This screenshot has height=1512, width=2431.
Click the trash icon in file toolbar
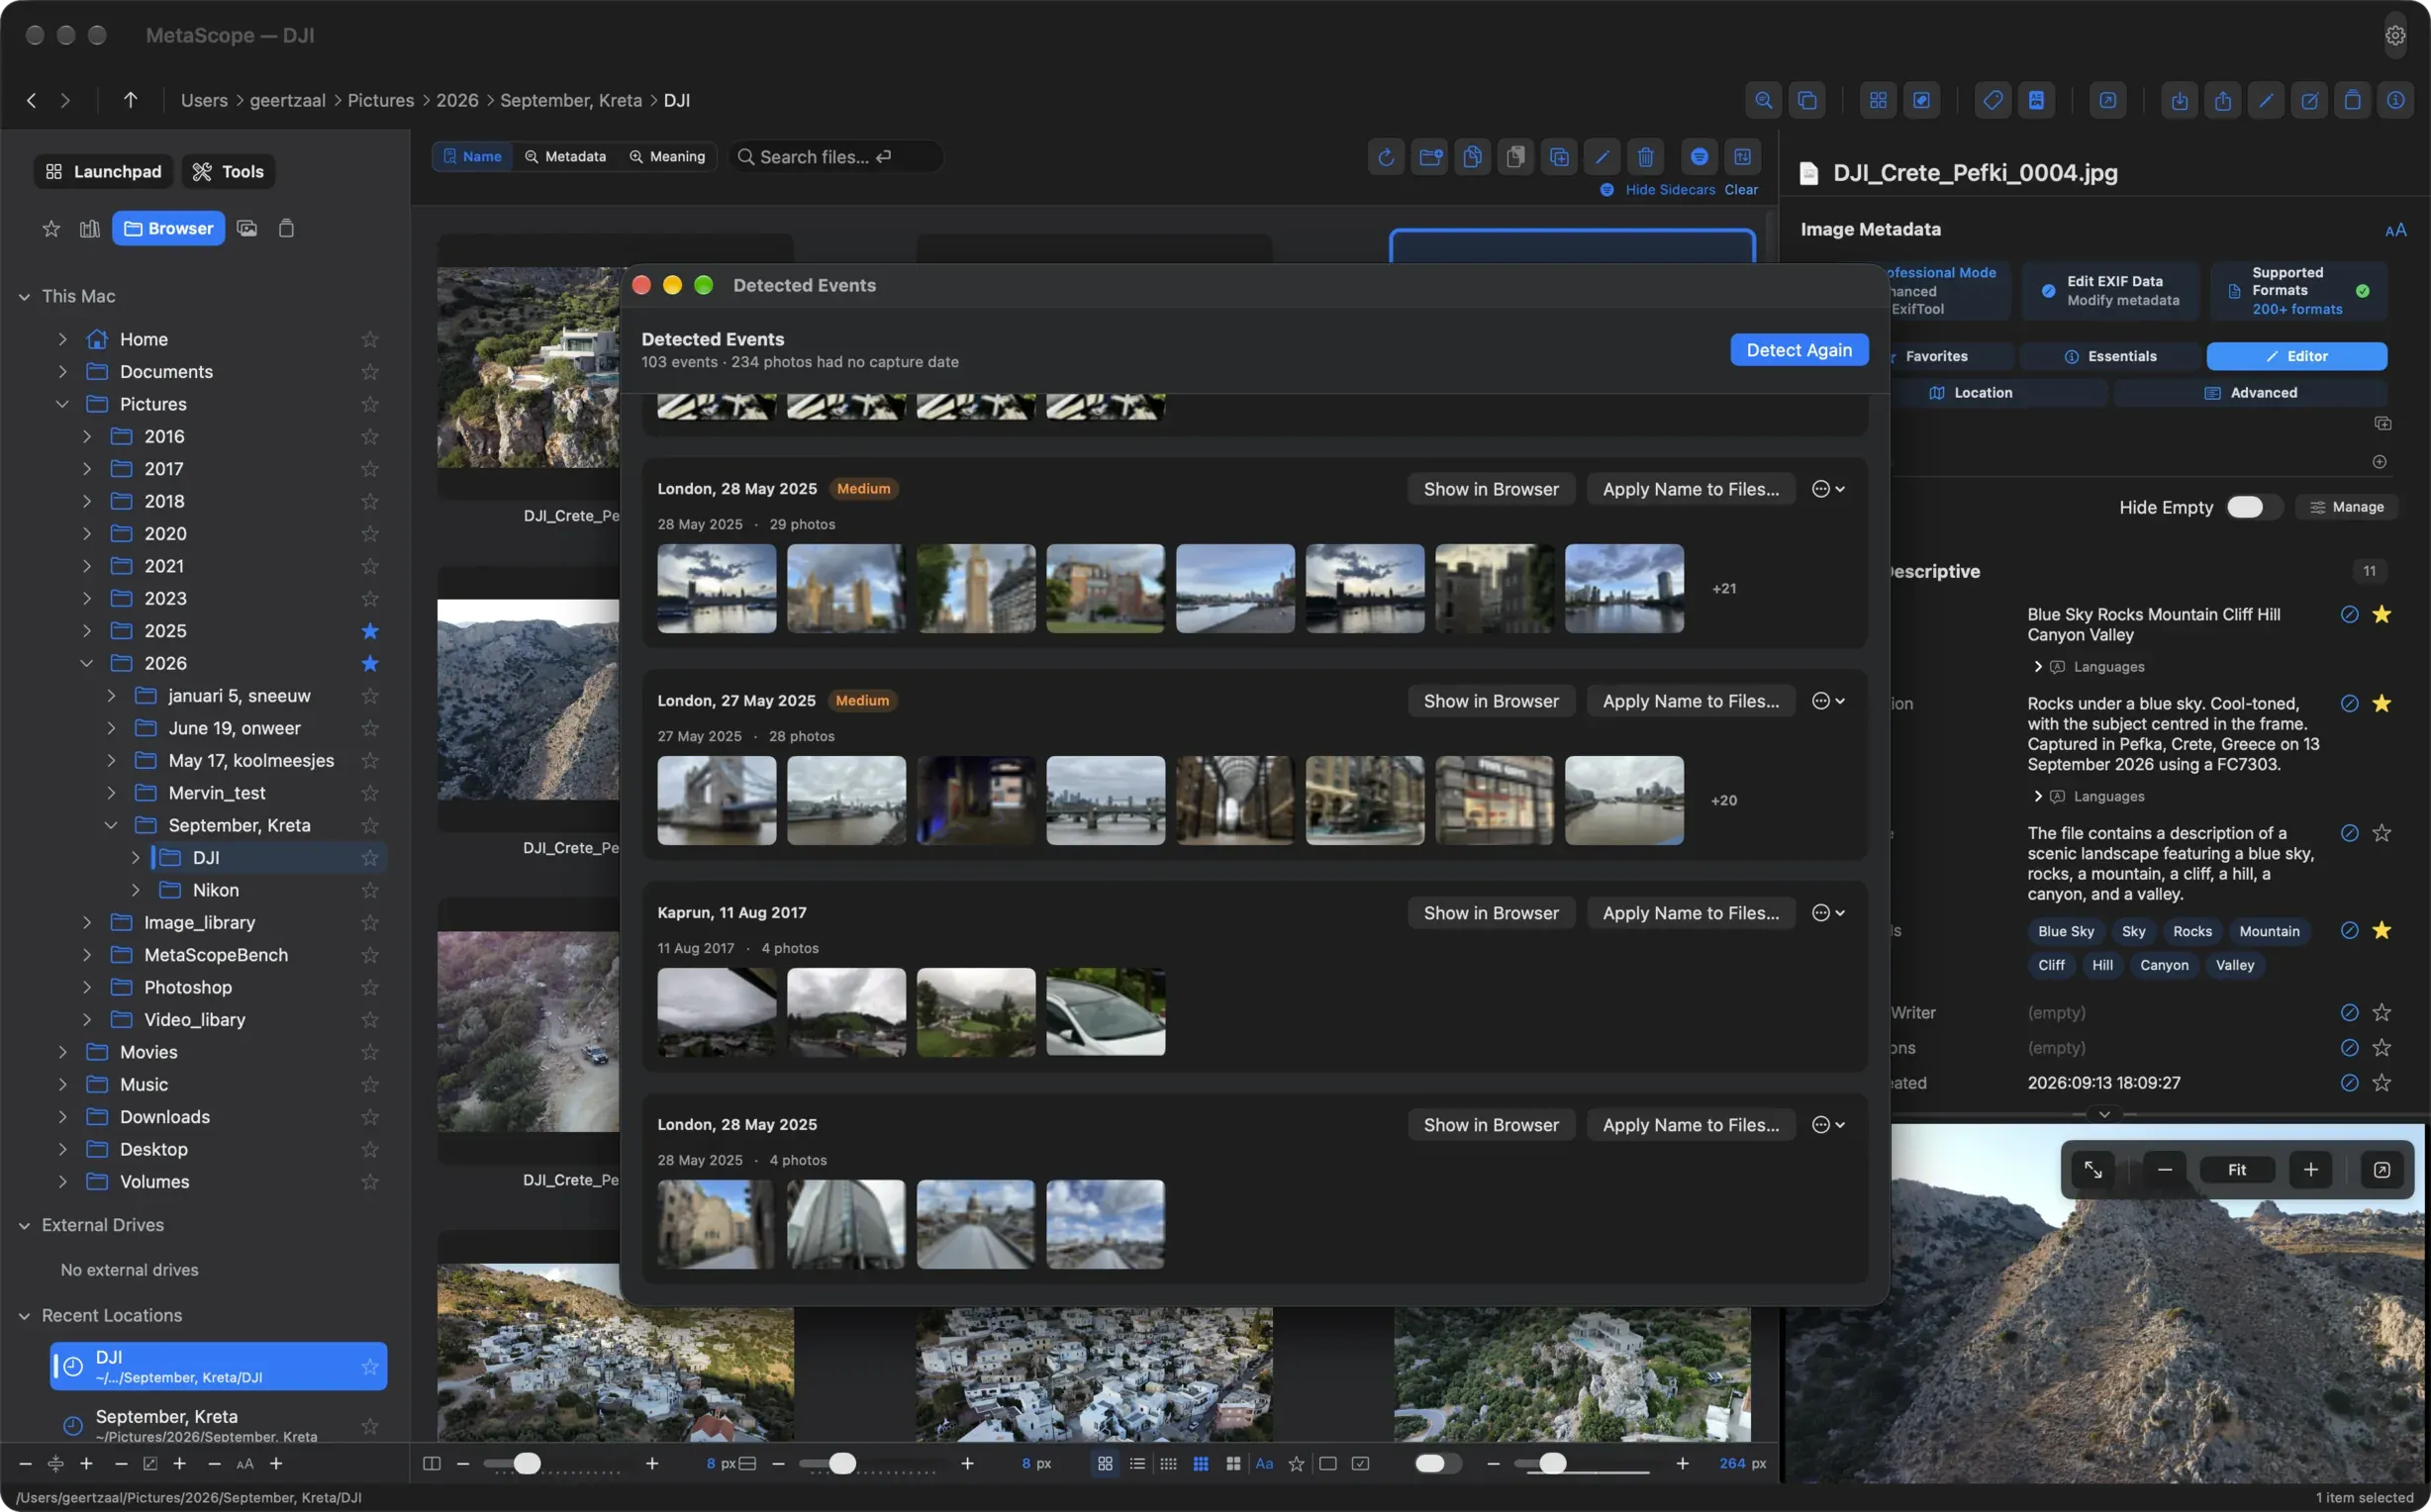1645,157
